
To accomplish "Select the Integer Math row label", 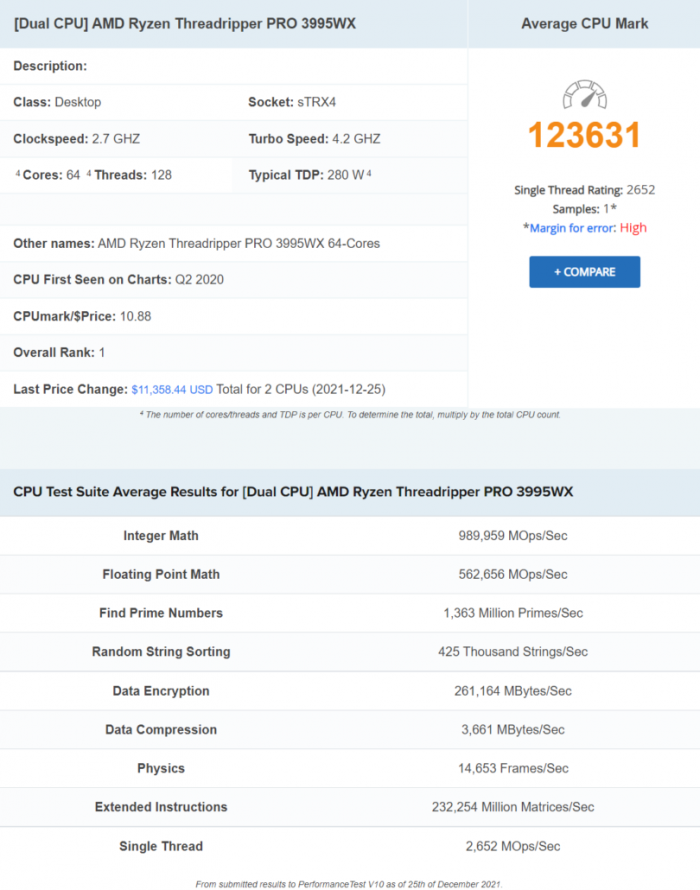I will [x=161, y=536].
